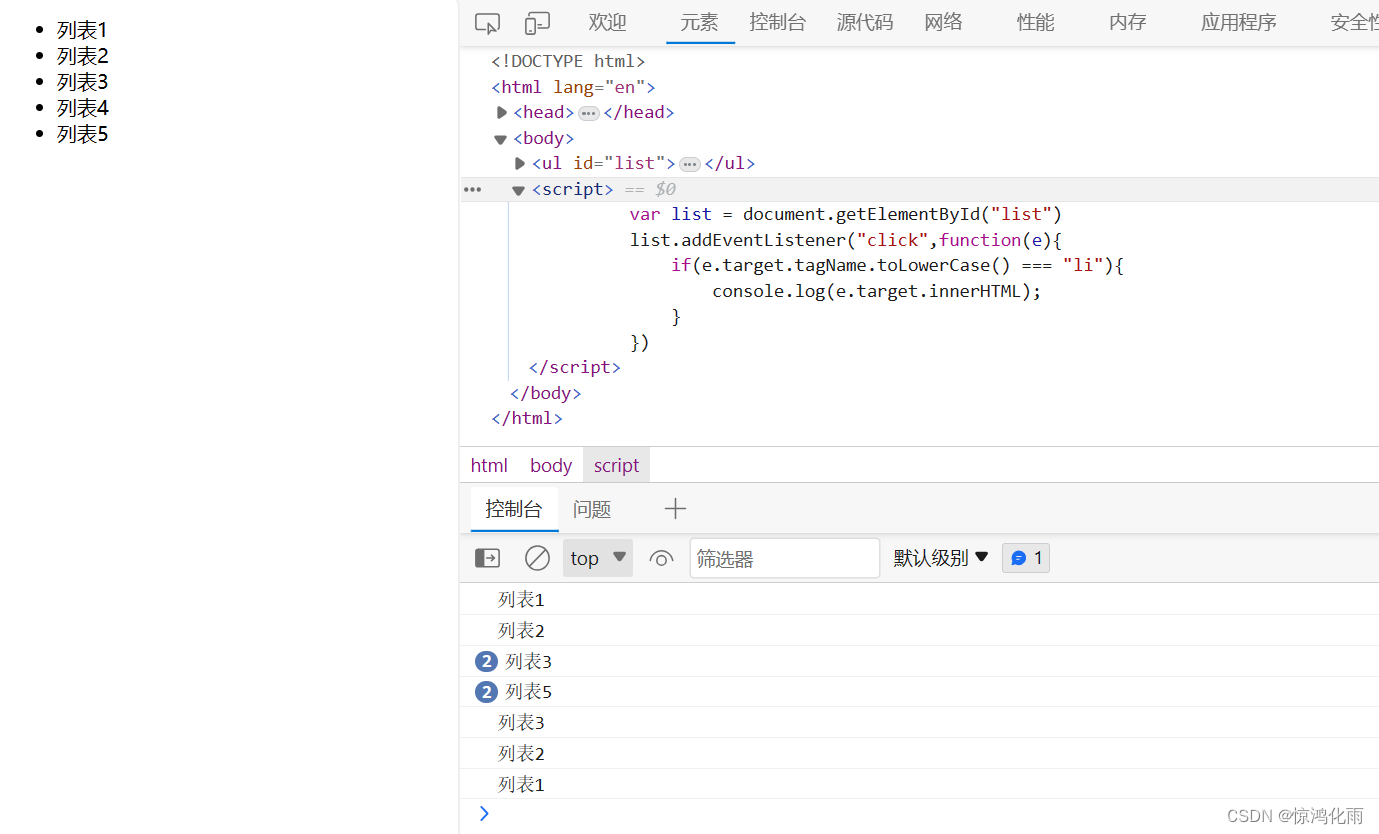Open the 网络 tab
This screenshot has height=834, width=1379.
pyautogui.click(x=943, y=22)
